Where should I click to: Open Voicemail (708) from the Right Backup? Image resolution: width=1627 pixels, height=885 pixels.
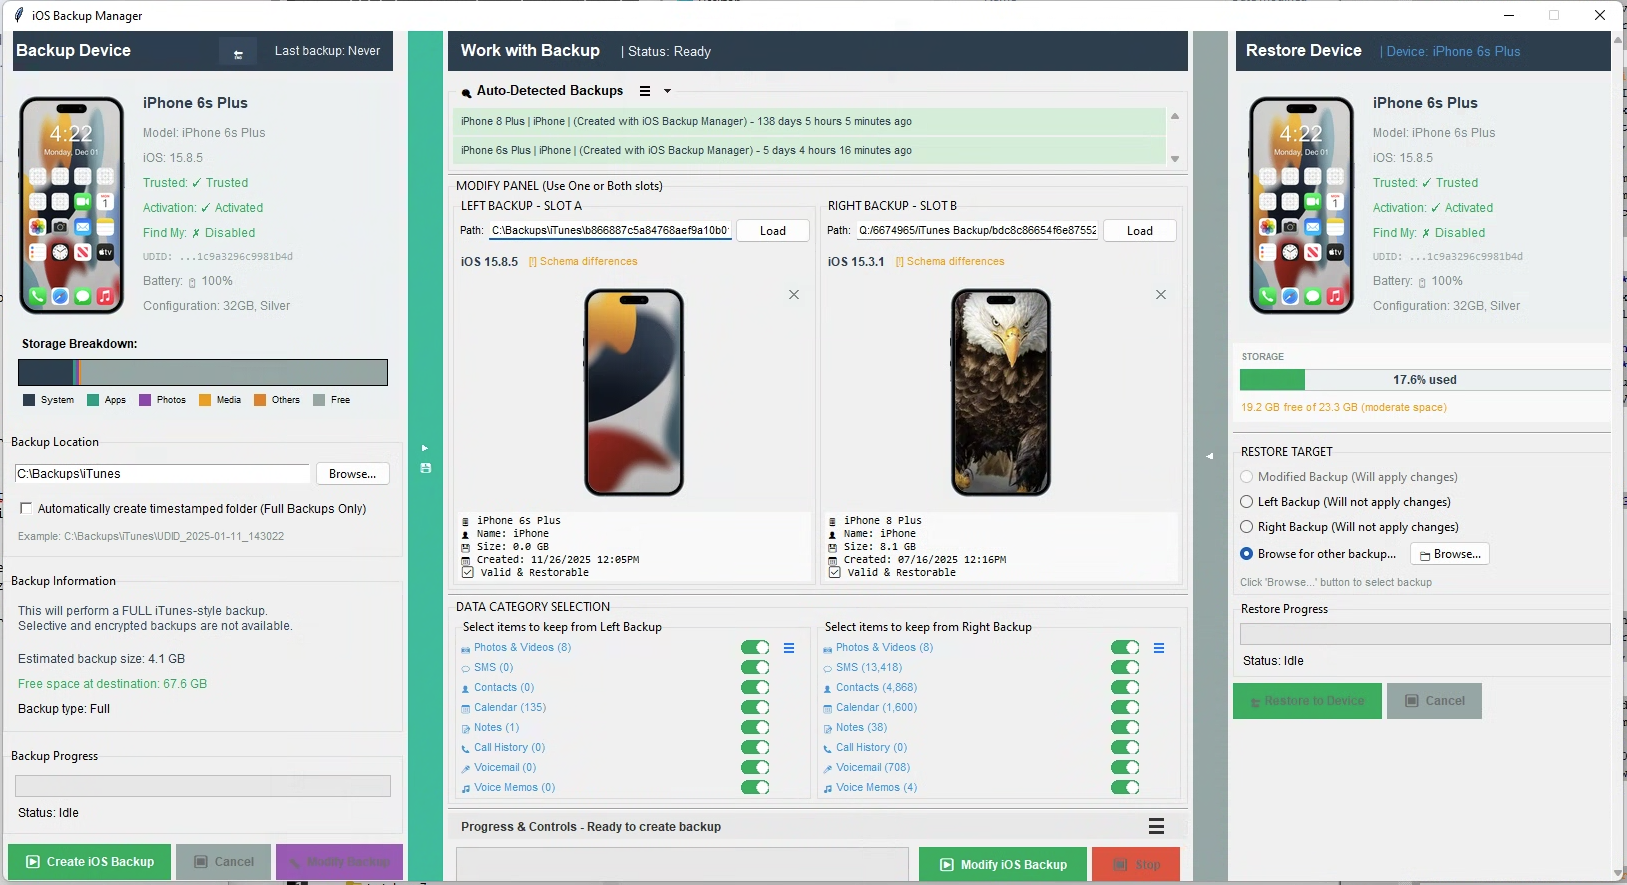pyautogui.click(x=873, y=768)
